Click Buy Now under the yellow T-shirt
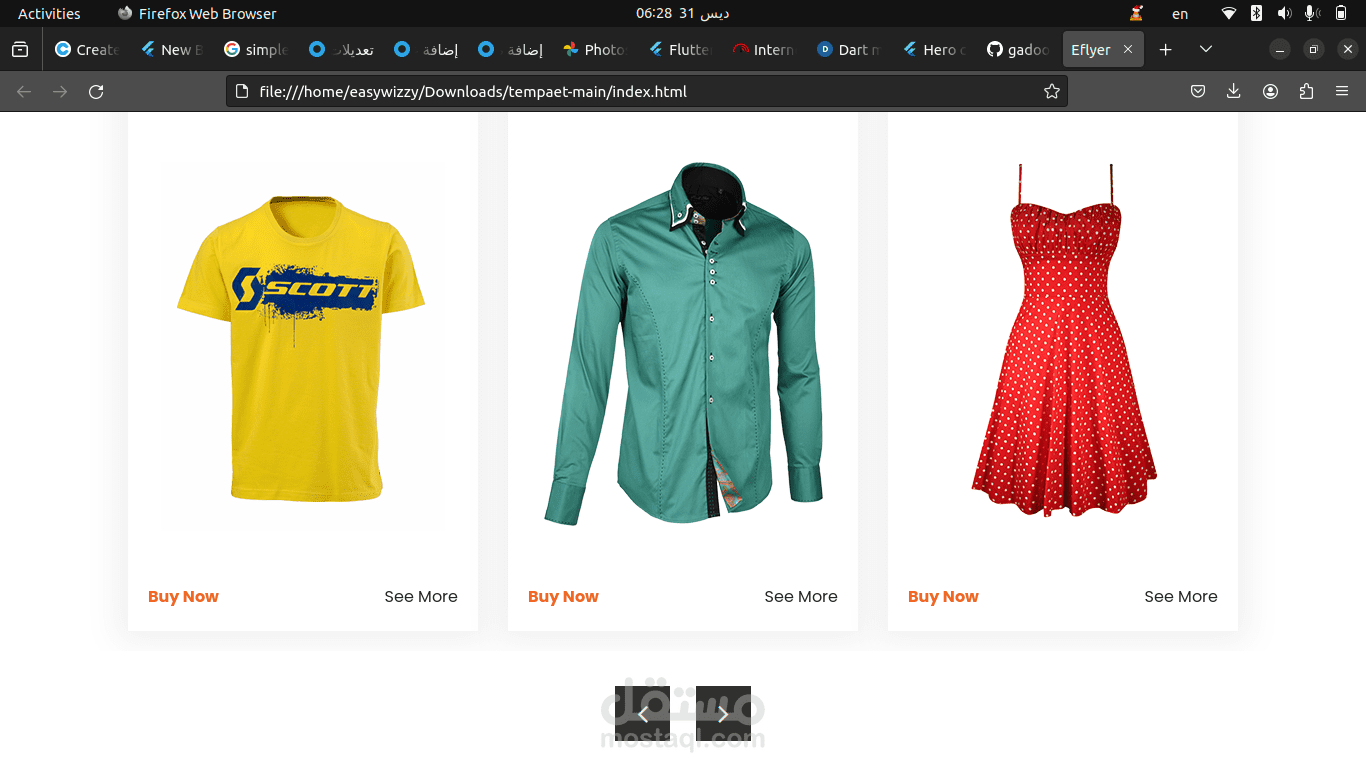This screenshot has height=768, width=1366. (x=183, y=597)
